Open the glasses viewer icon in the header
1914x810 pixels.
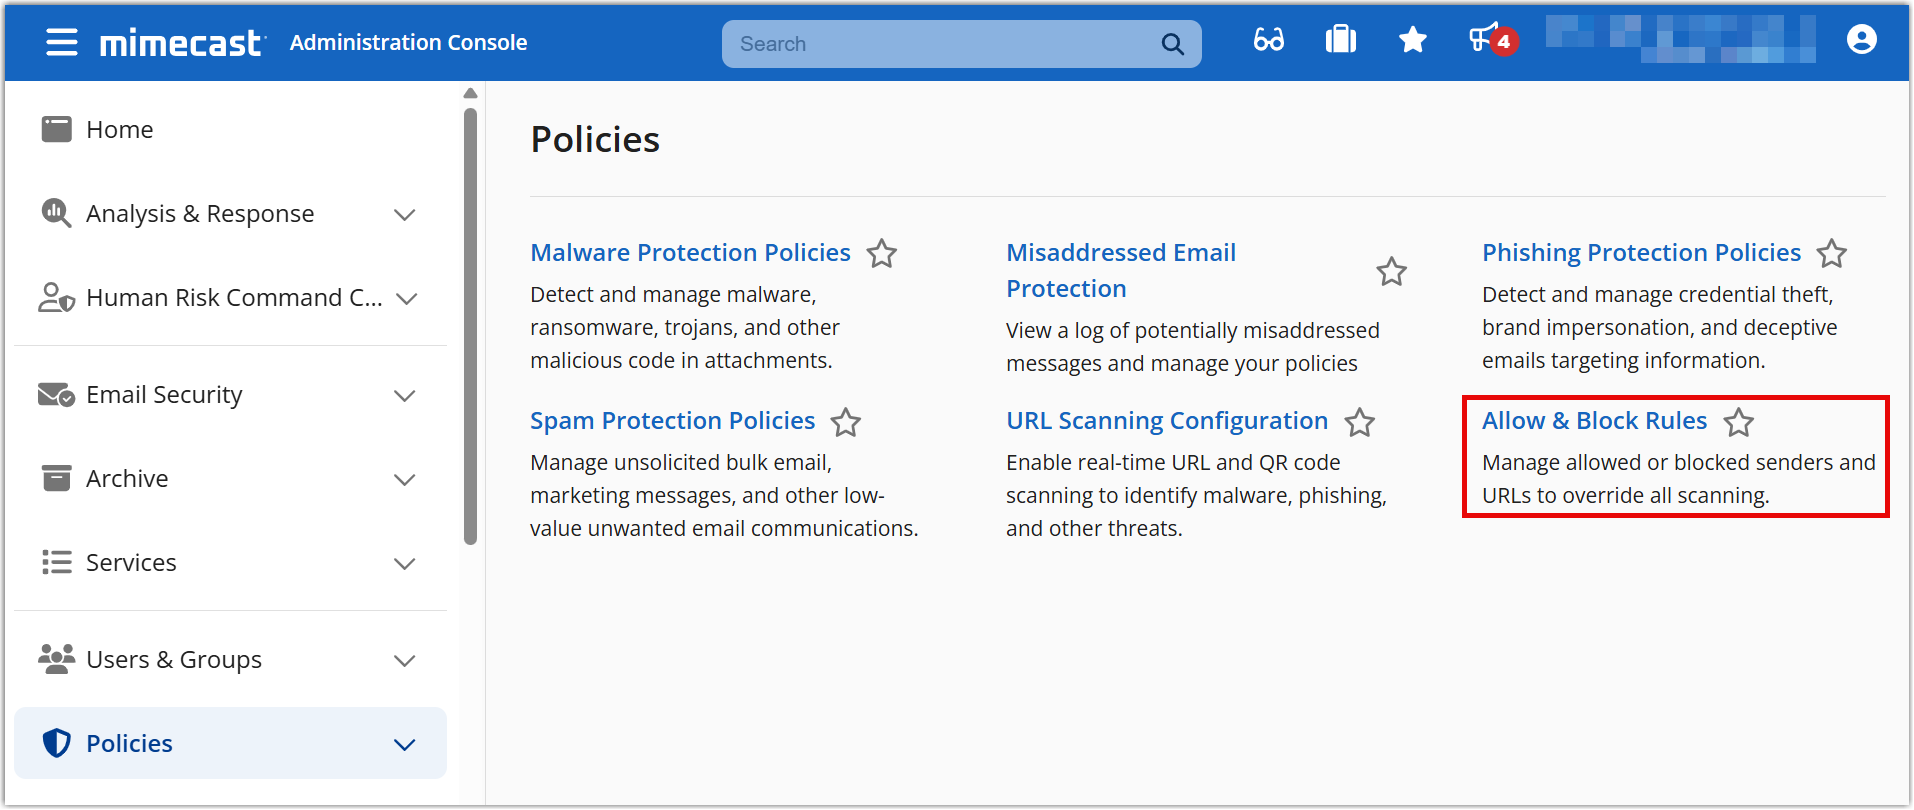[x=1268, y=40]
